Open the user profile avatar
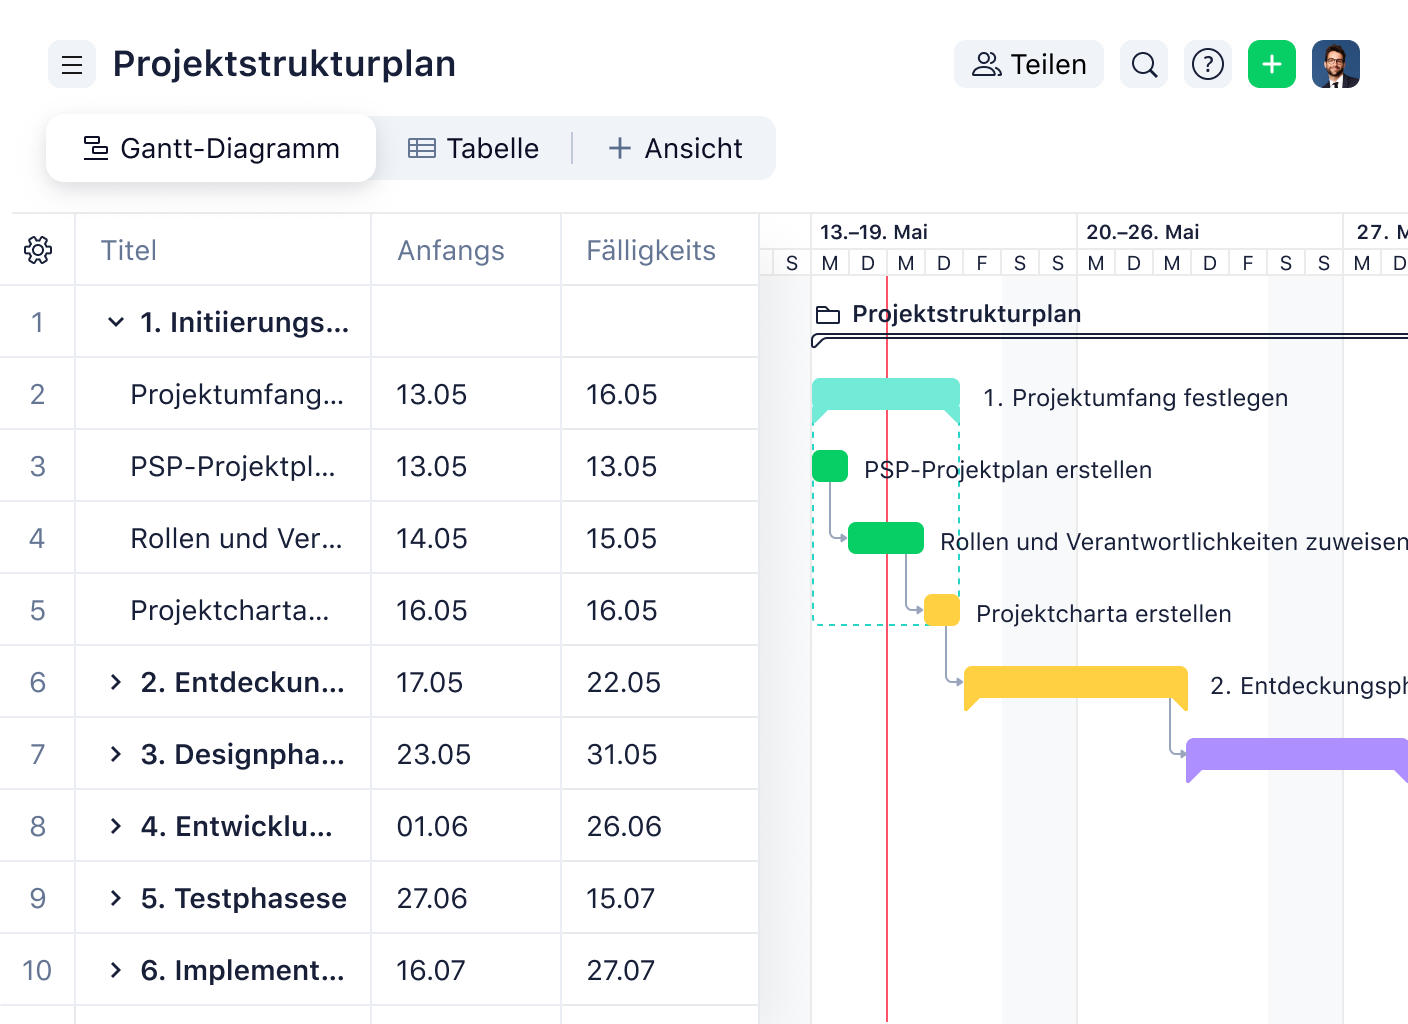Image resolution: width=1408 pixels, height=1024 pixels. (1336, 65)
